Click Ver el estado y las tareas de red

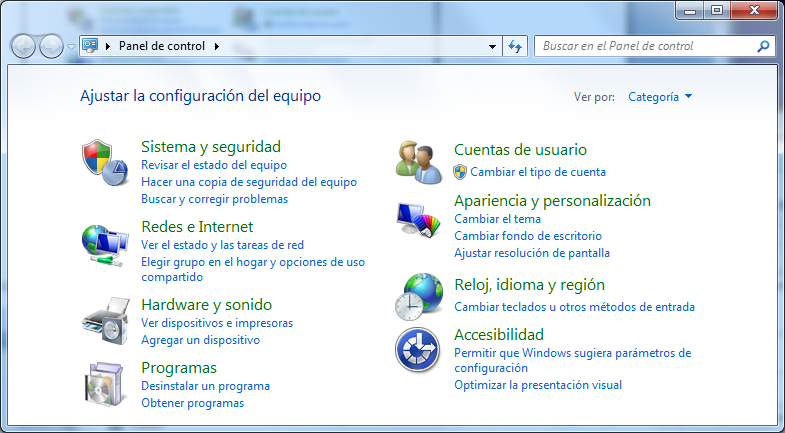222,245
